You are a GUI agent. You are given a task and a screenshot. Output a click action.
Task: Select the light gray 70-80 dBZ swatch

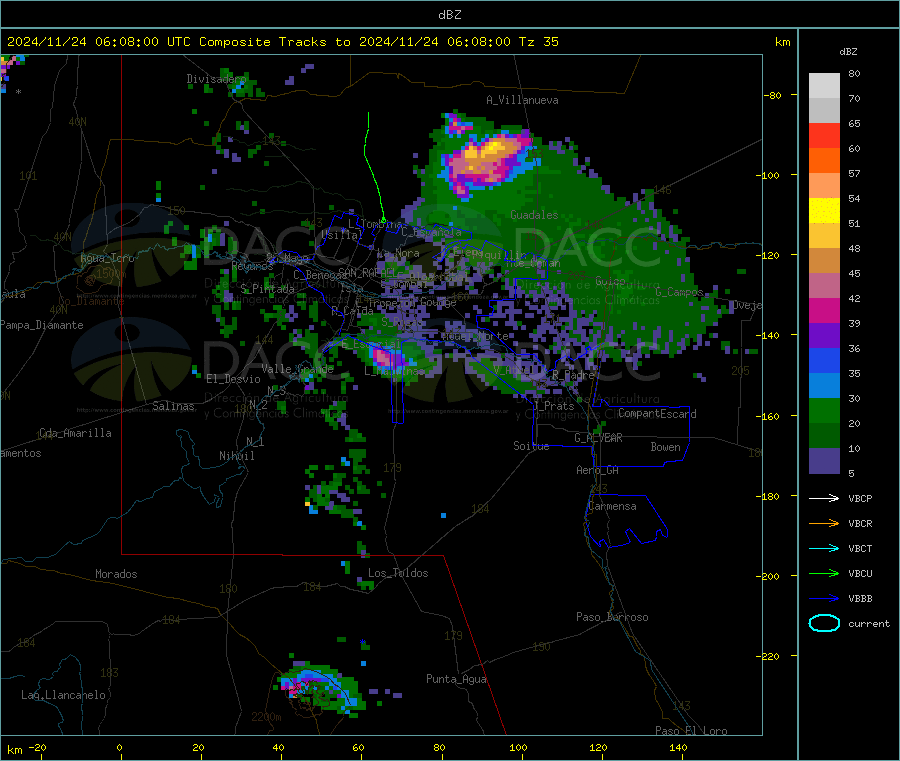824,86
